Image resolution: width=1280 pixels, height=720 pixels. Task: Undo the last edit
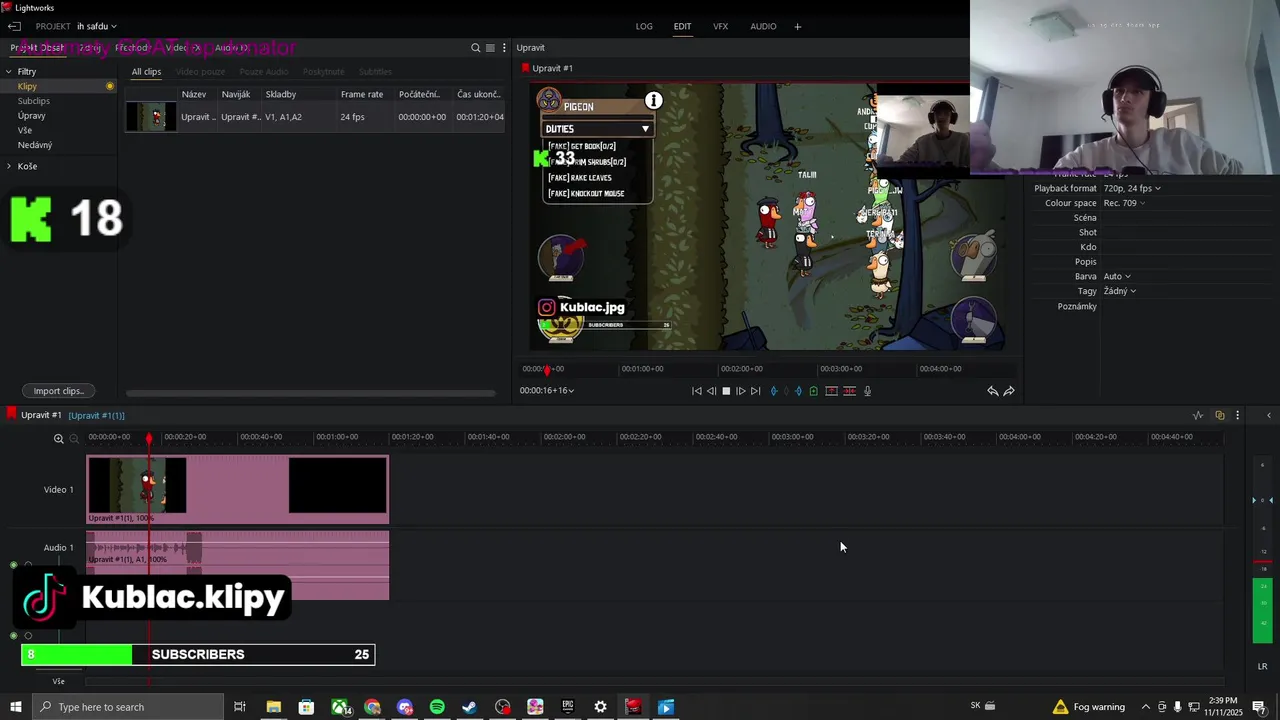pyautogui.click(x=992, y=391)
